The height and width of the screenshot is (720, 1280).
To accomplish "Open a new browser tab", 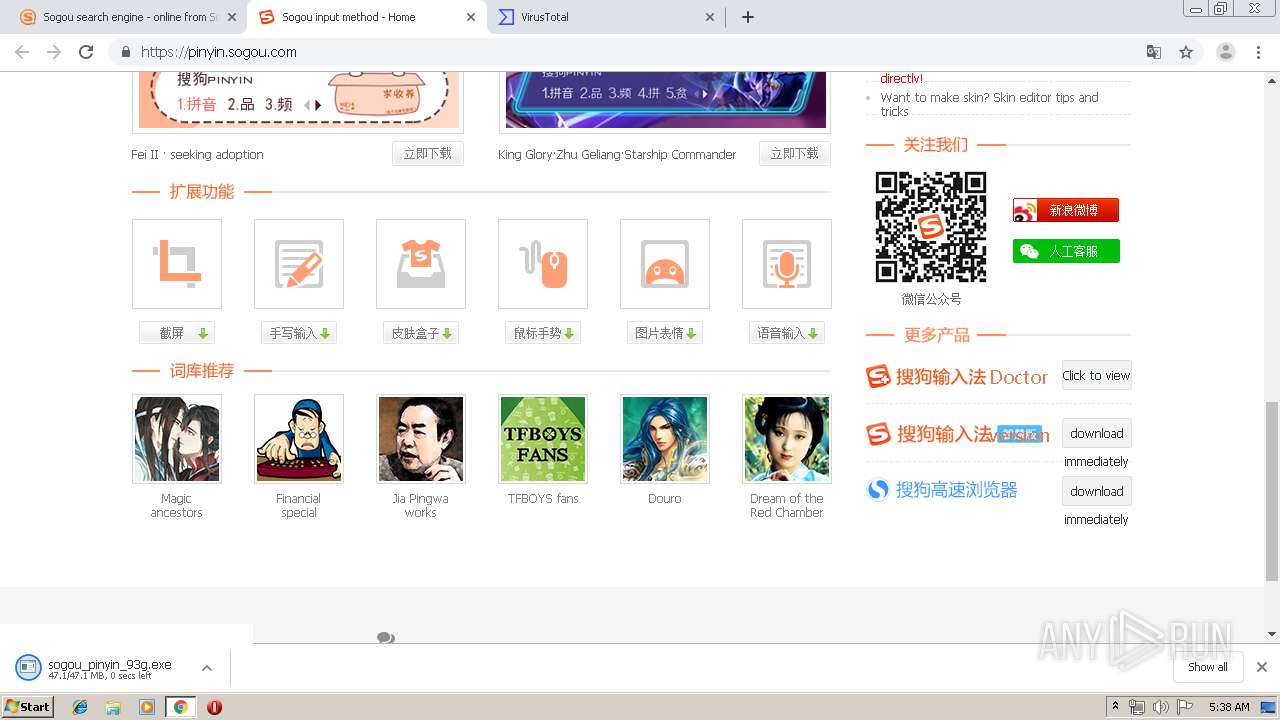I will (747, 17).
